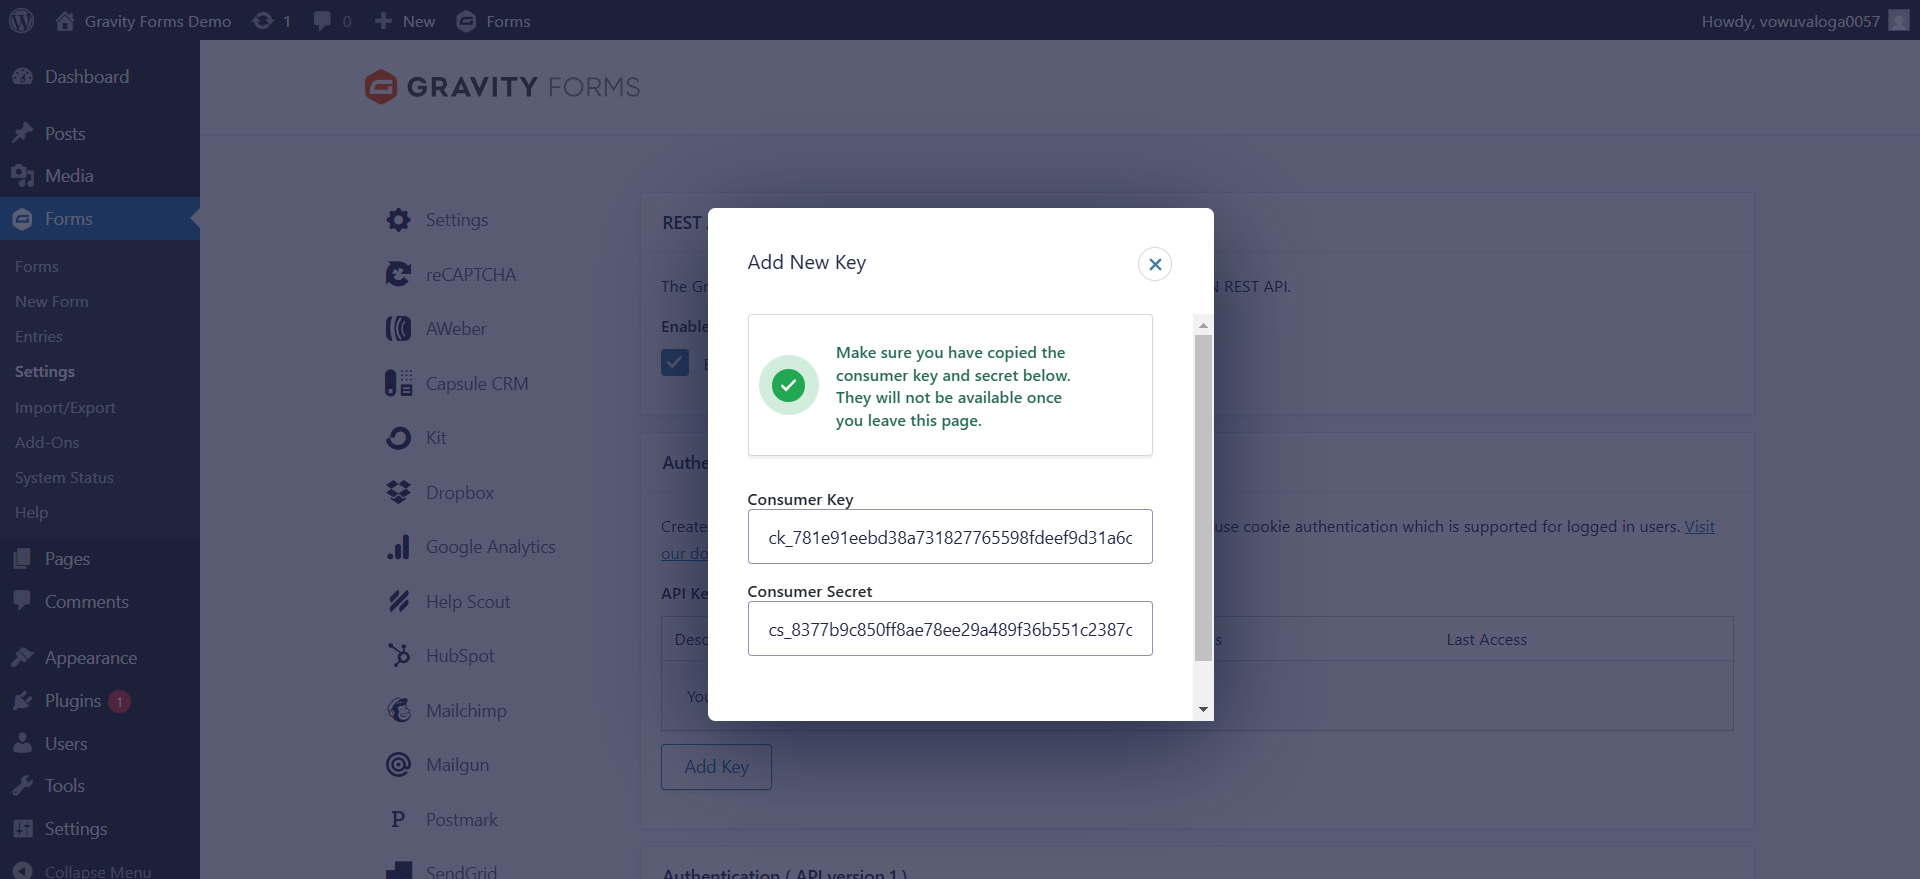Click the Mailgun icon
Viewport: 1920px width, 879px height.
tap(398, 765)
